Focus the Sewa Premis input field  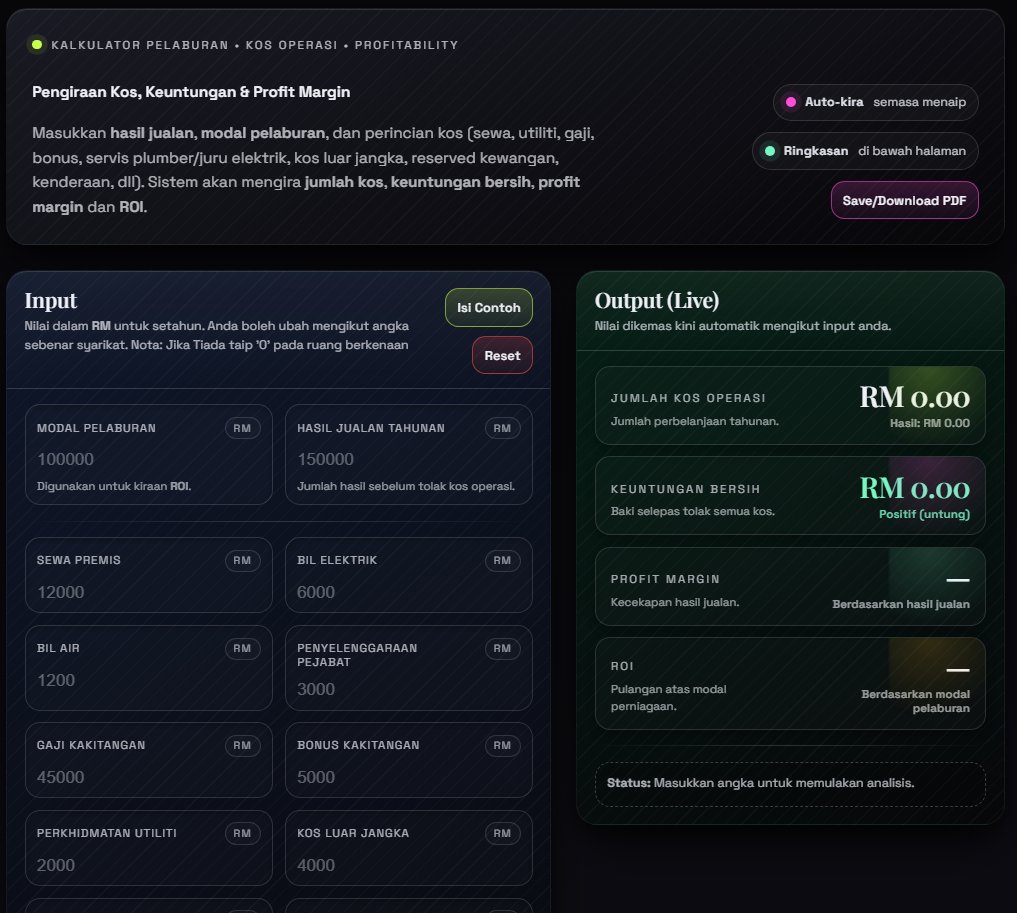tap(149, 592)
